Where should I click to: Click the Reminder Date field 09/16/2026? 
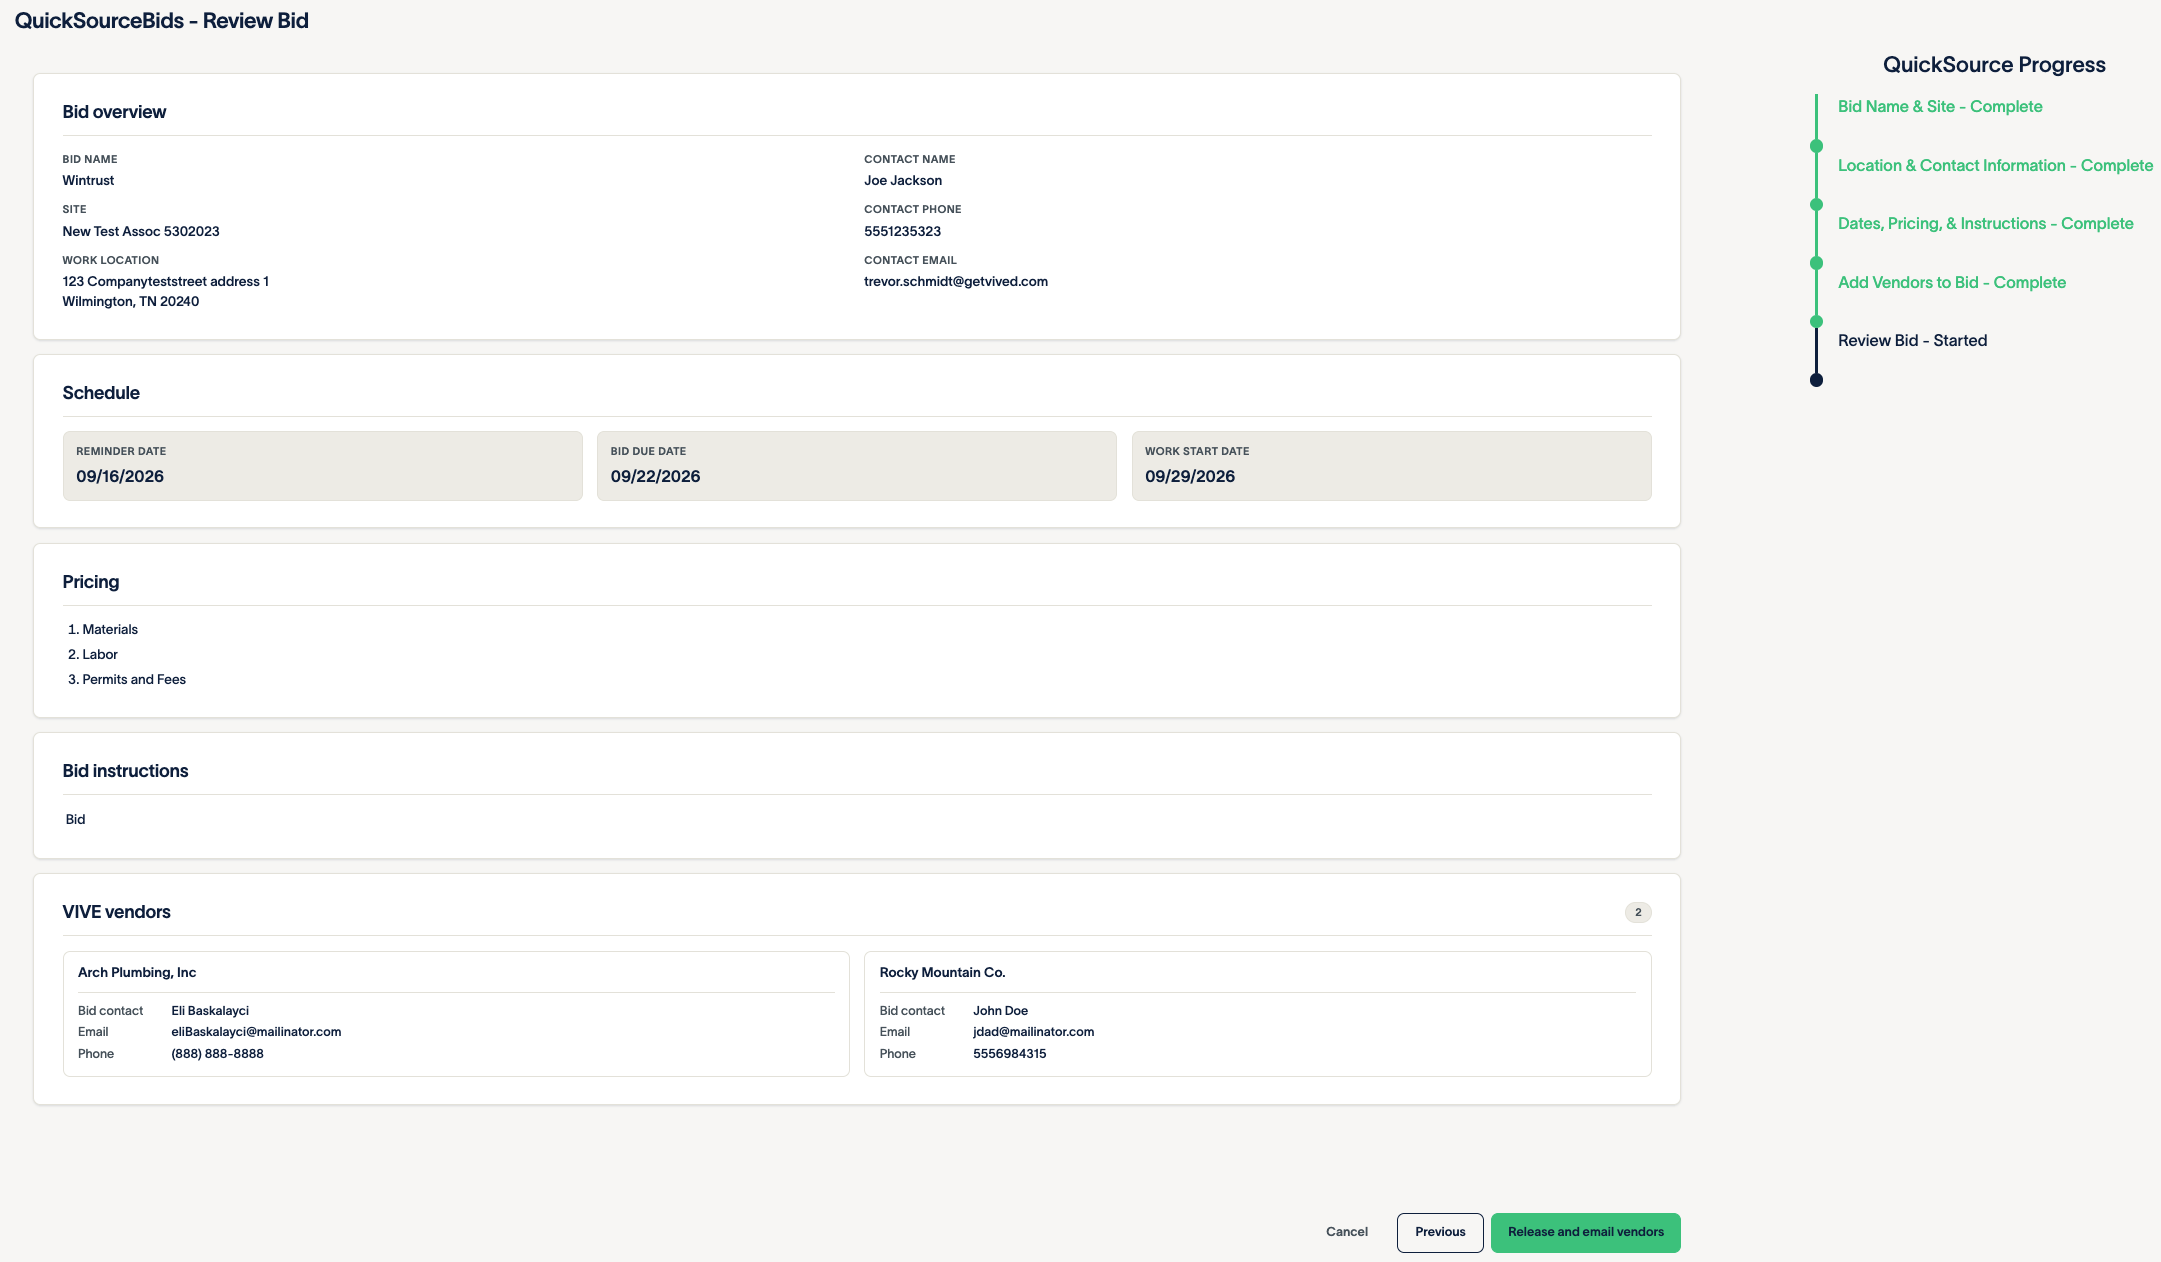coord(322,466)
